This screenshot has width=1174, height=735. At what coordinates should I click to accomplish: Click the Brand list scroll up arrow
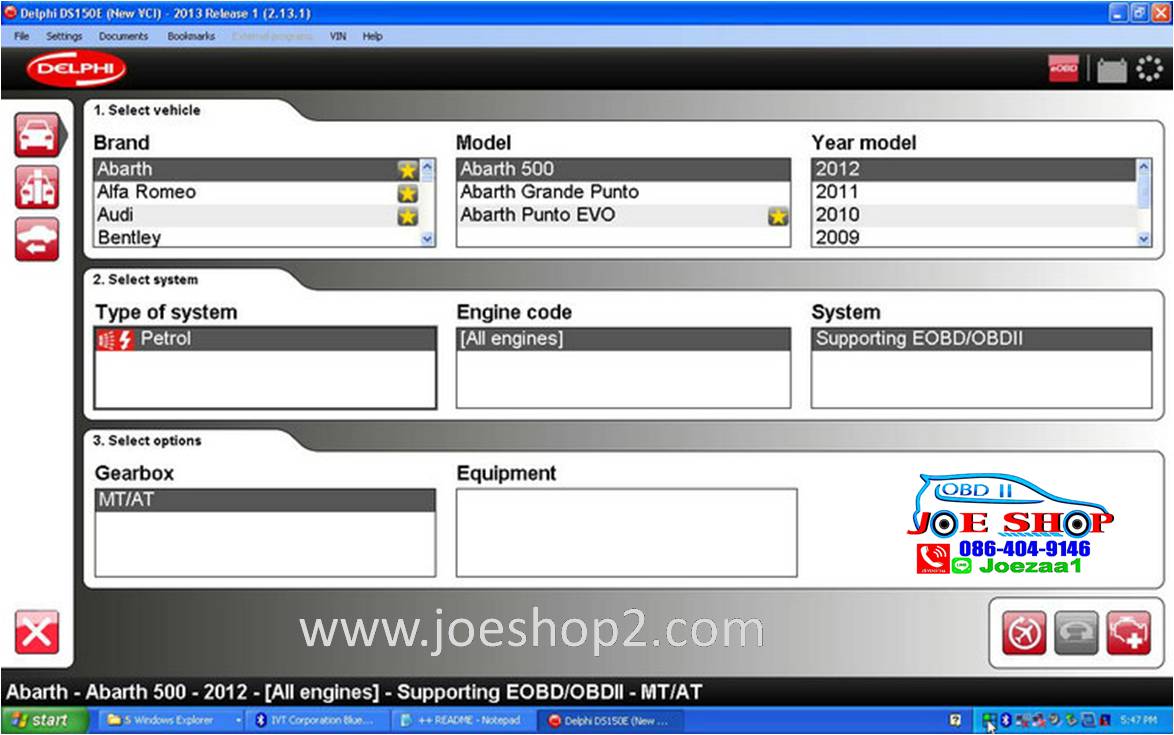point(428,169)
